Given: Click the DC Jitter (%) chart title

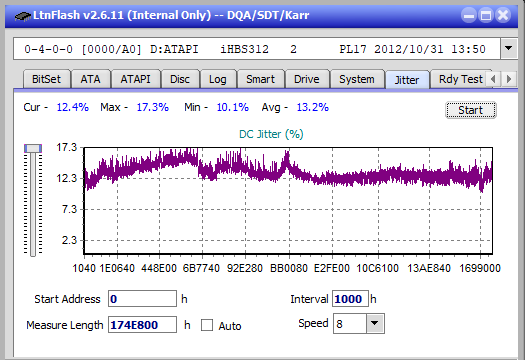Looking at the screenshot, I should 271,134.
